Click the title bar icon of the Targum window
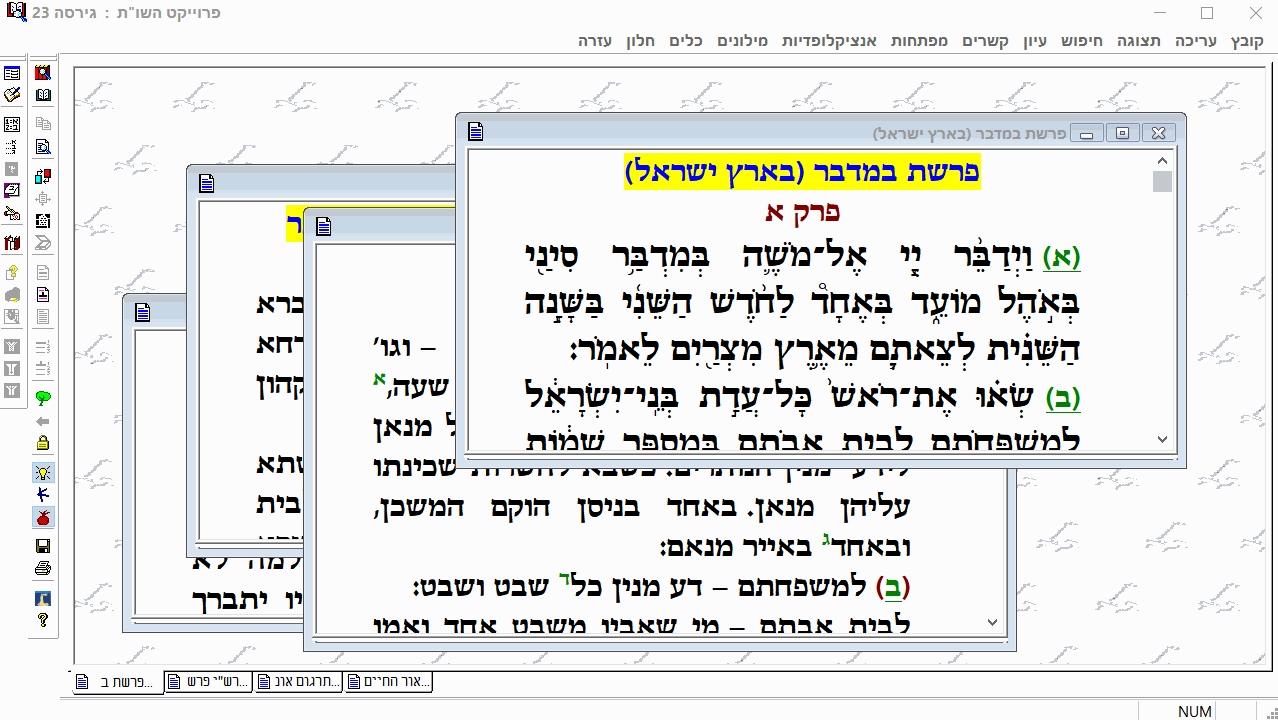The height and width of the screenshot is (720, 1278). (x=206, y=183)
